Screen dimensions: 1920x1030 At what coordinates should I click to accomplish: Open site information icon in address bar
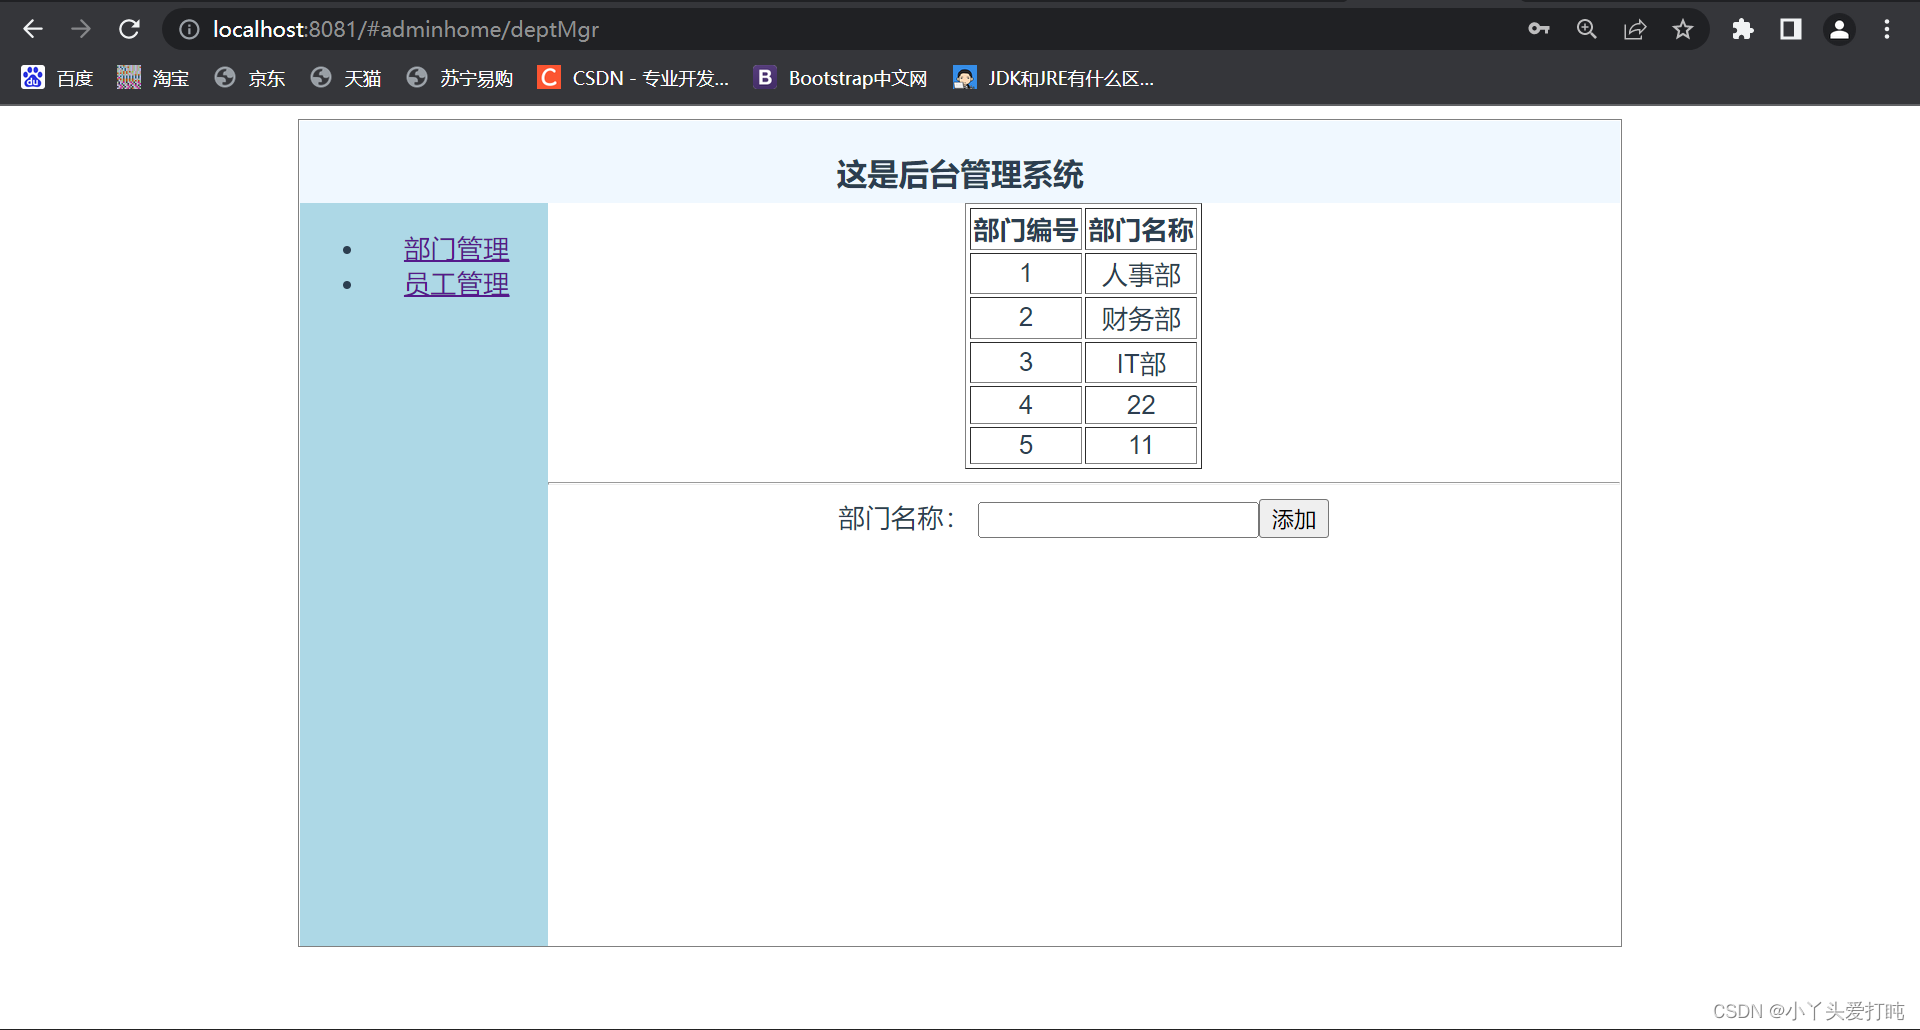click(x=189, y=30)
